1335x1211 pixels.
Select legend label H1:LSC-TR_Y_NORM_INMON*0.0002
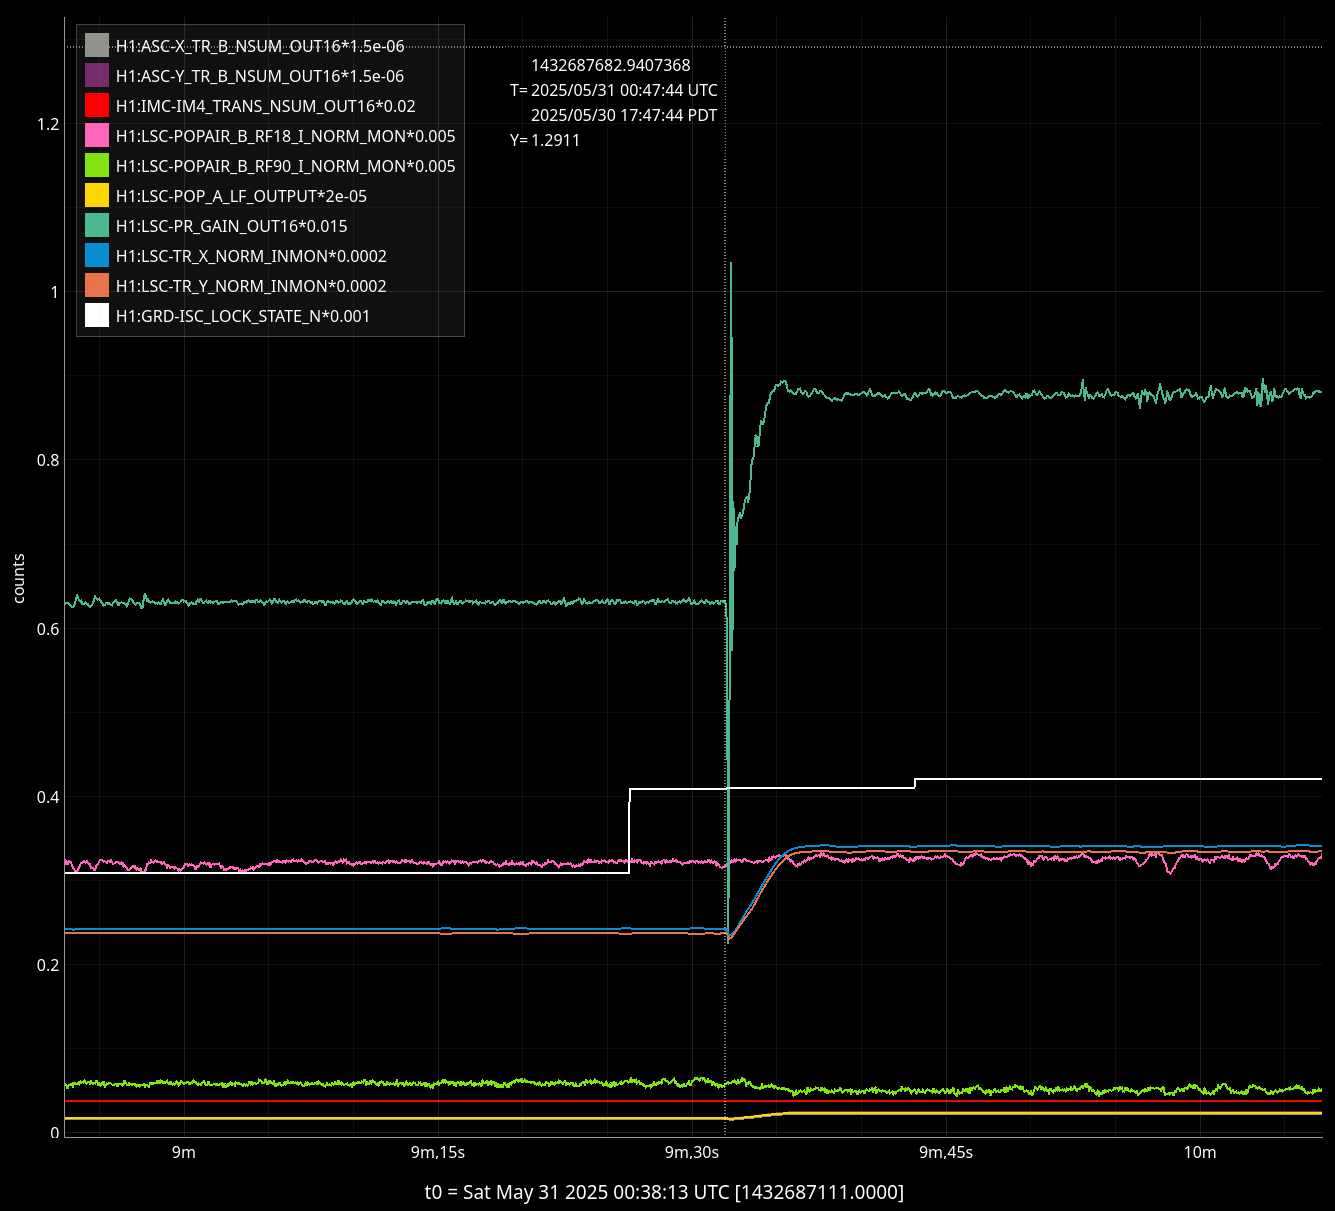(x=251, y=286)
